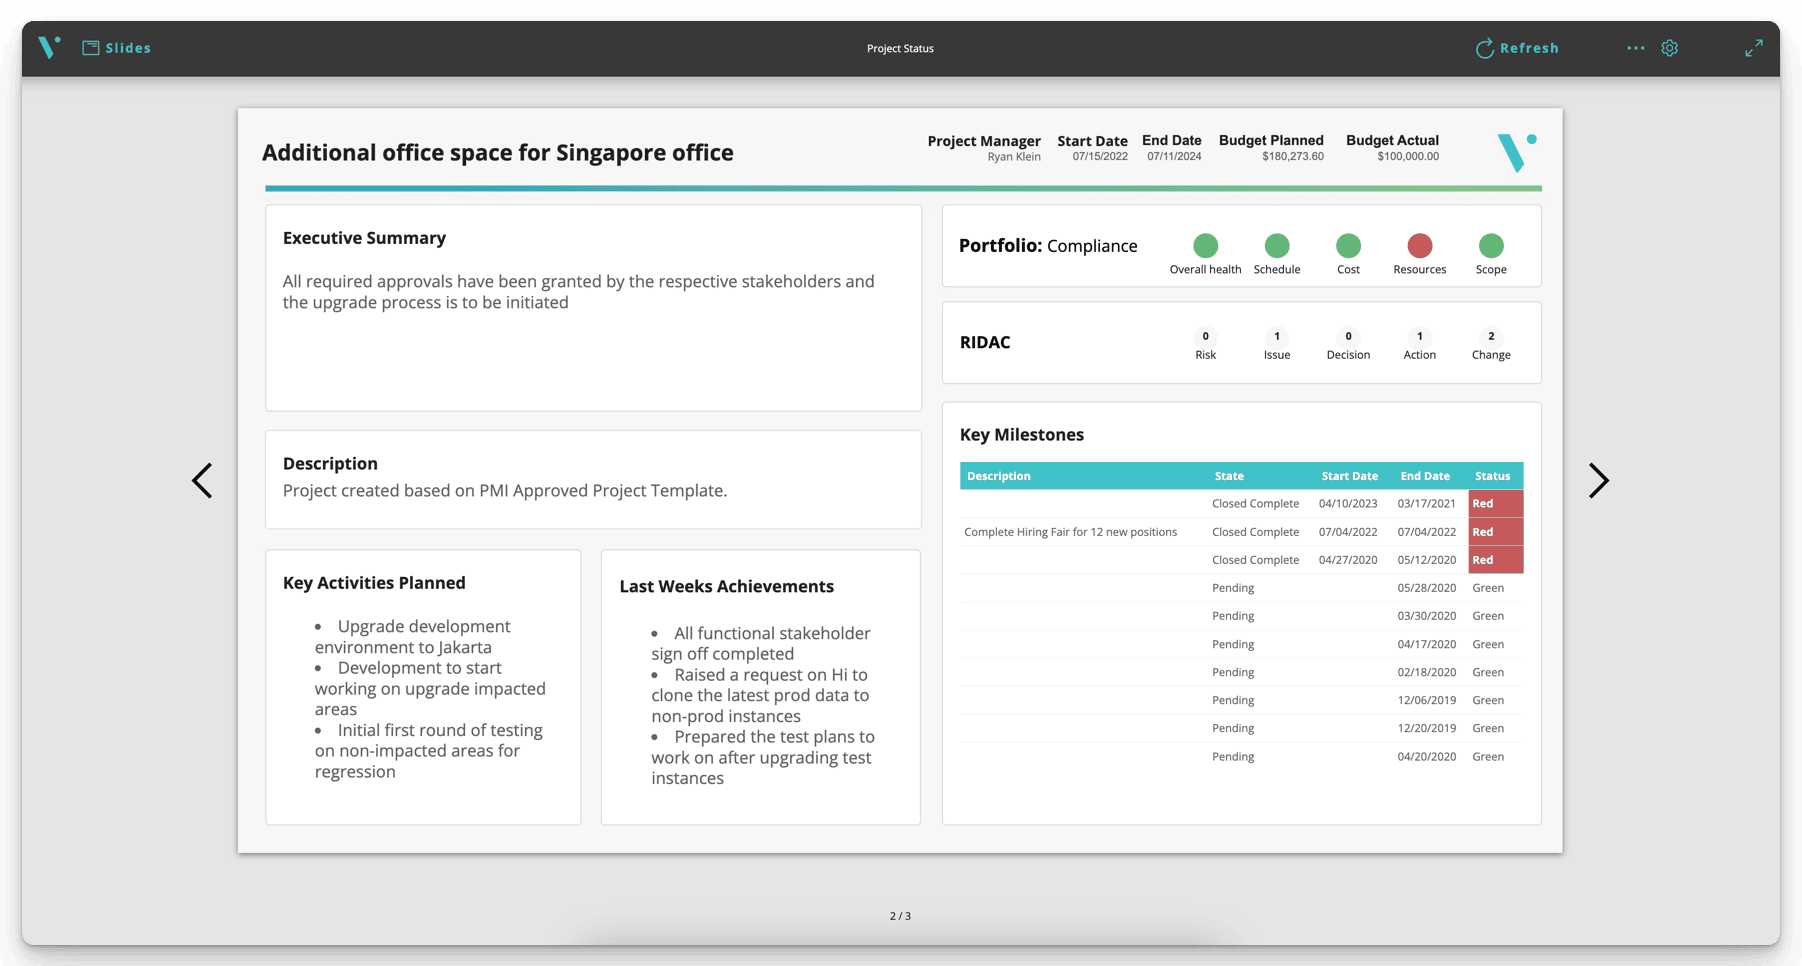Click the Overall health green indicator

(1205, 245)
